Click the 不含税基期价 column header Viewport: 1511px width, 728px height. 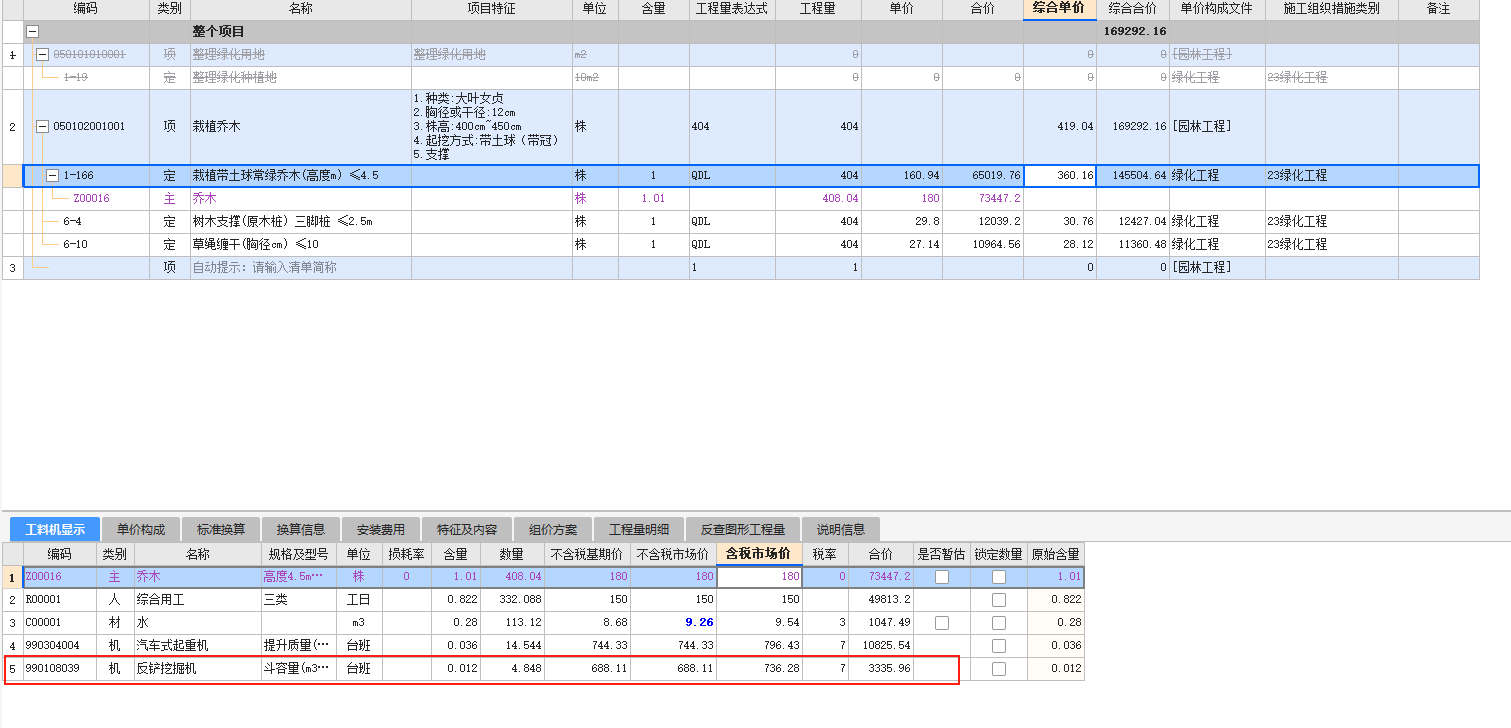point(588,554)
